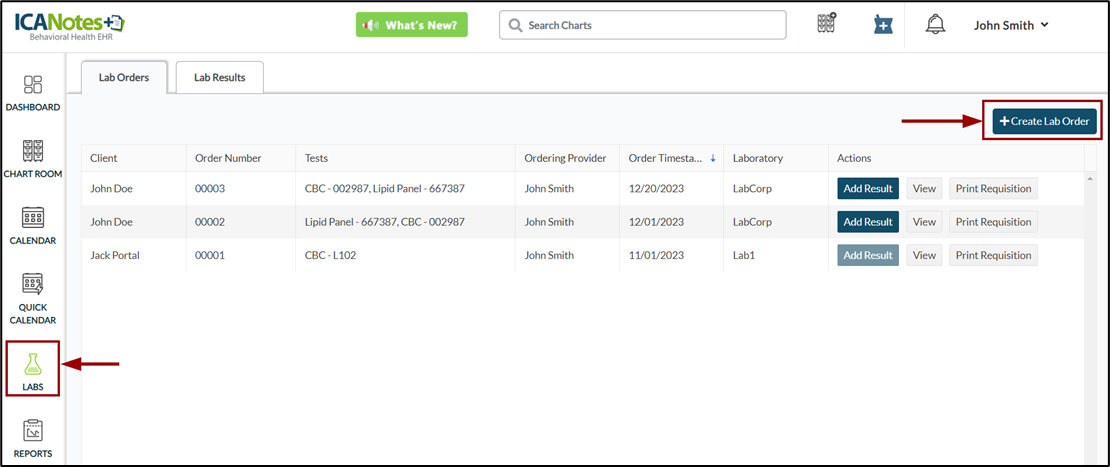Open order number 00001 link
This screenshot has height=467, width=1110.
point(210,255)
